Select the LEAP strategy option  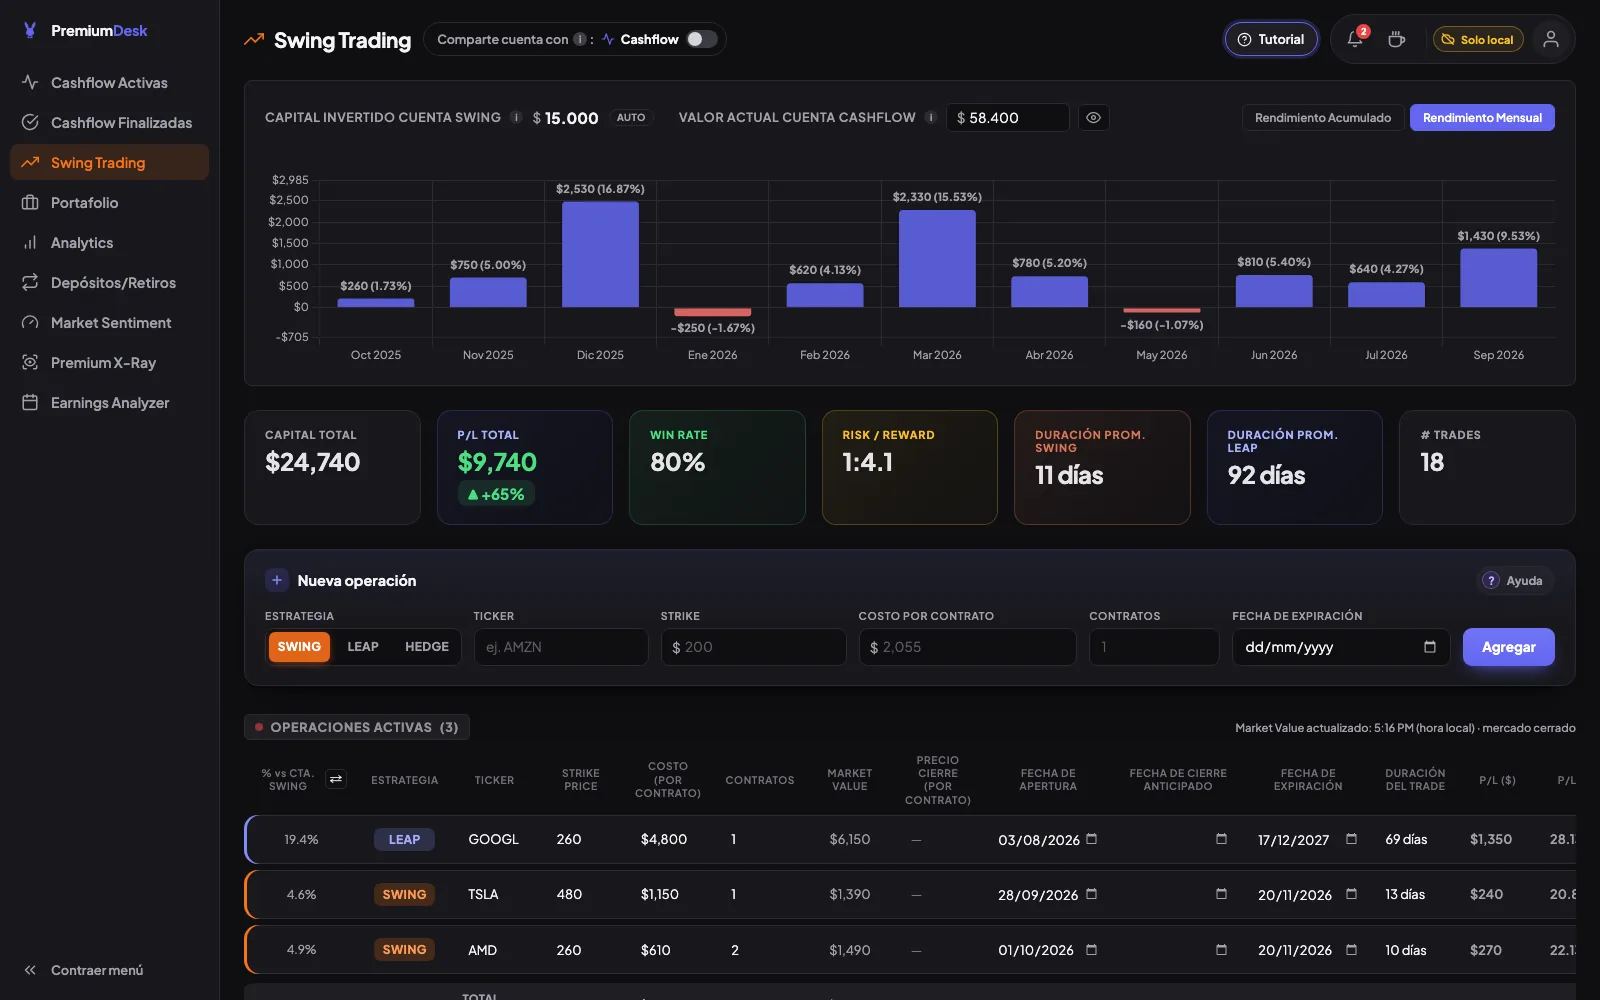[x=363, y=647]
